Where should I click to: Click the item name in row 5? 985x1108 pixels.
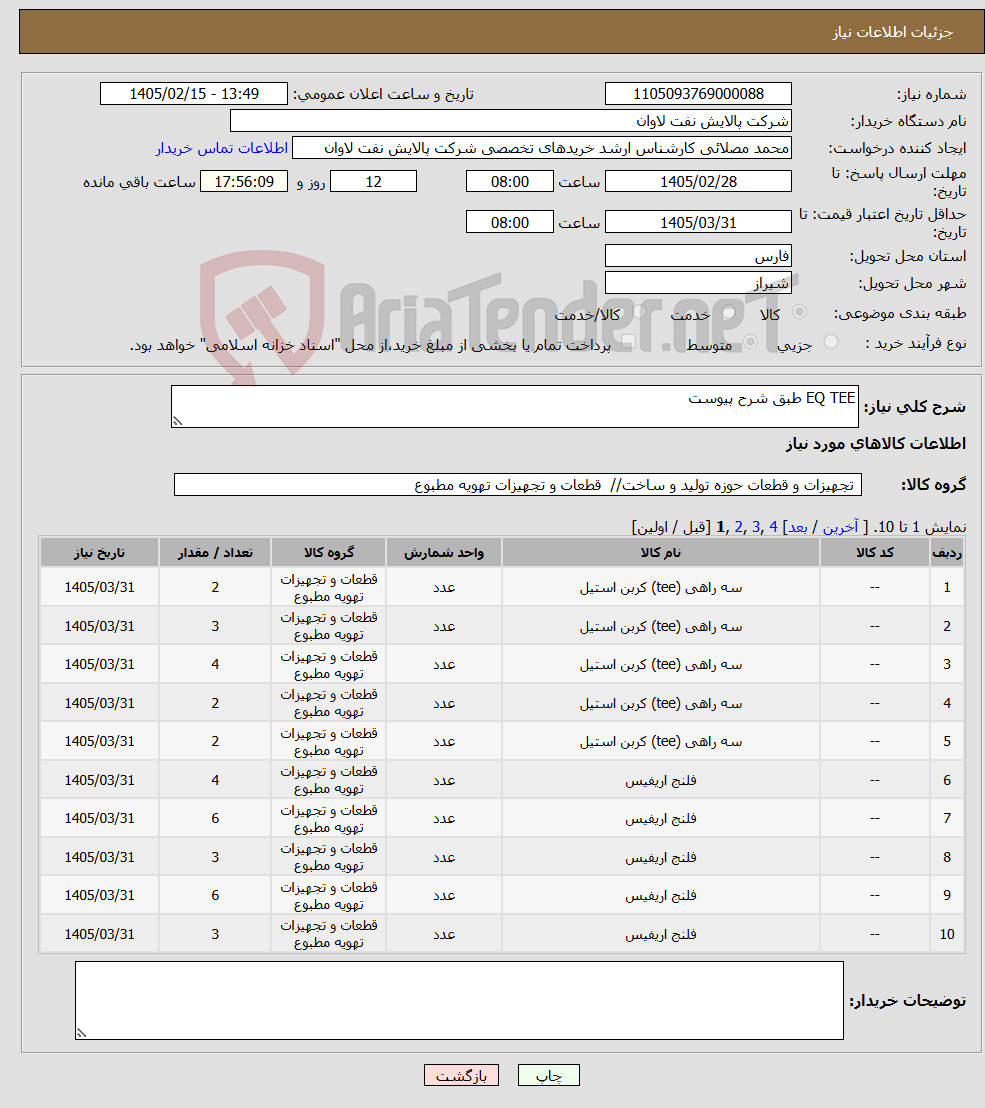tap(661, 741)
